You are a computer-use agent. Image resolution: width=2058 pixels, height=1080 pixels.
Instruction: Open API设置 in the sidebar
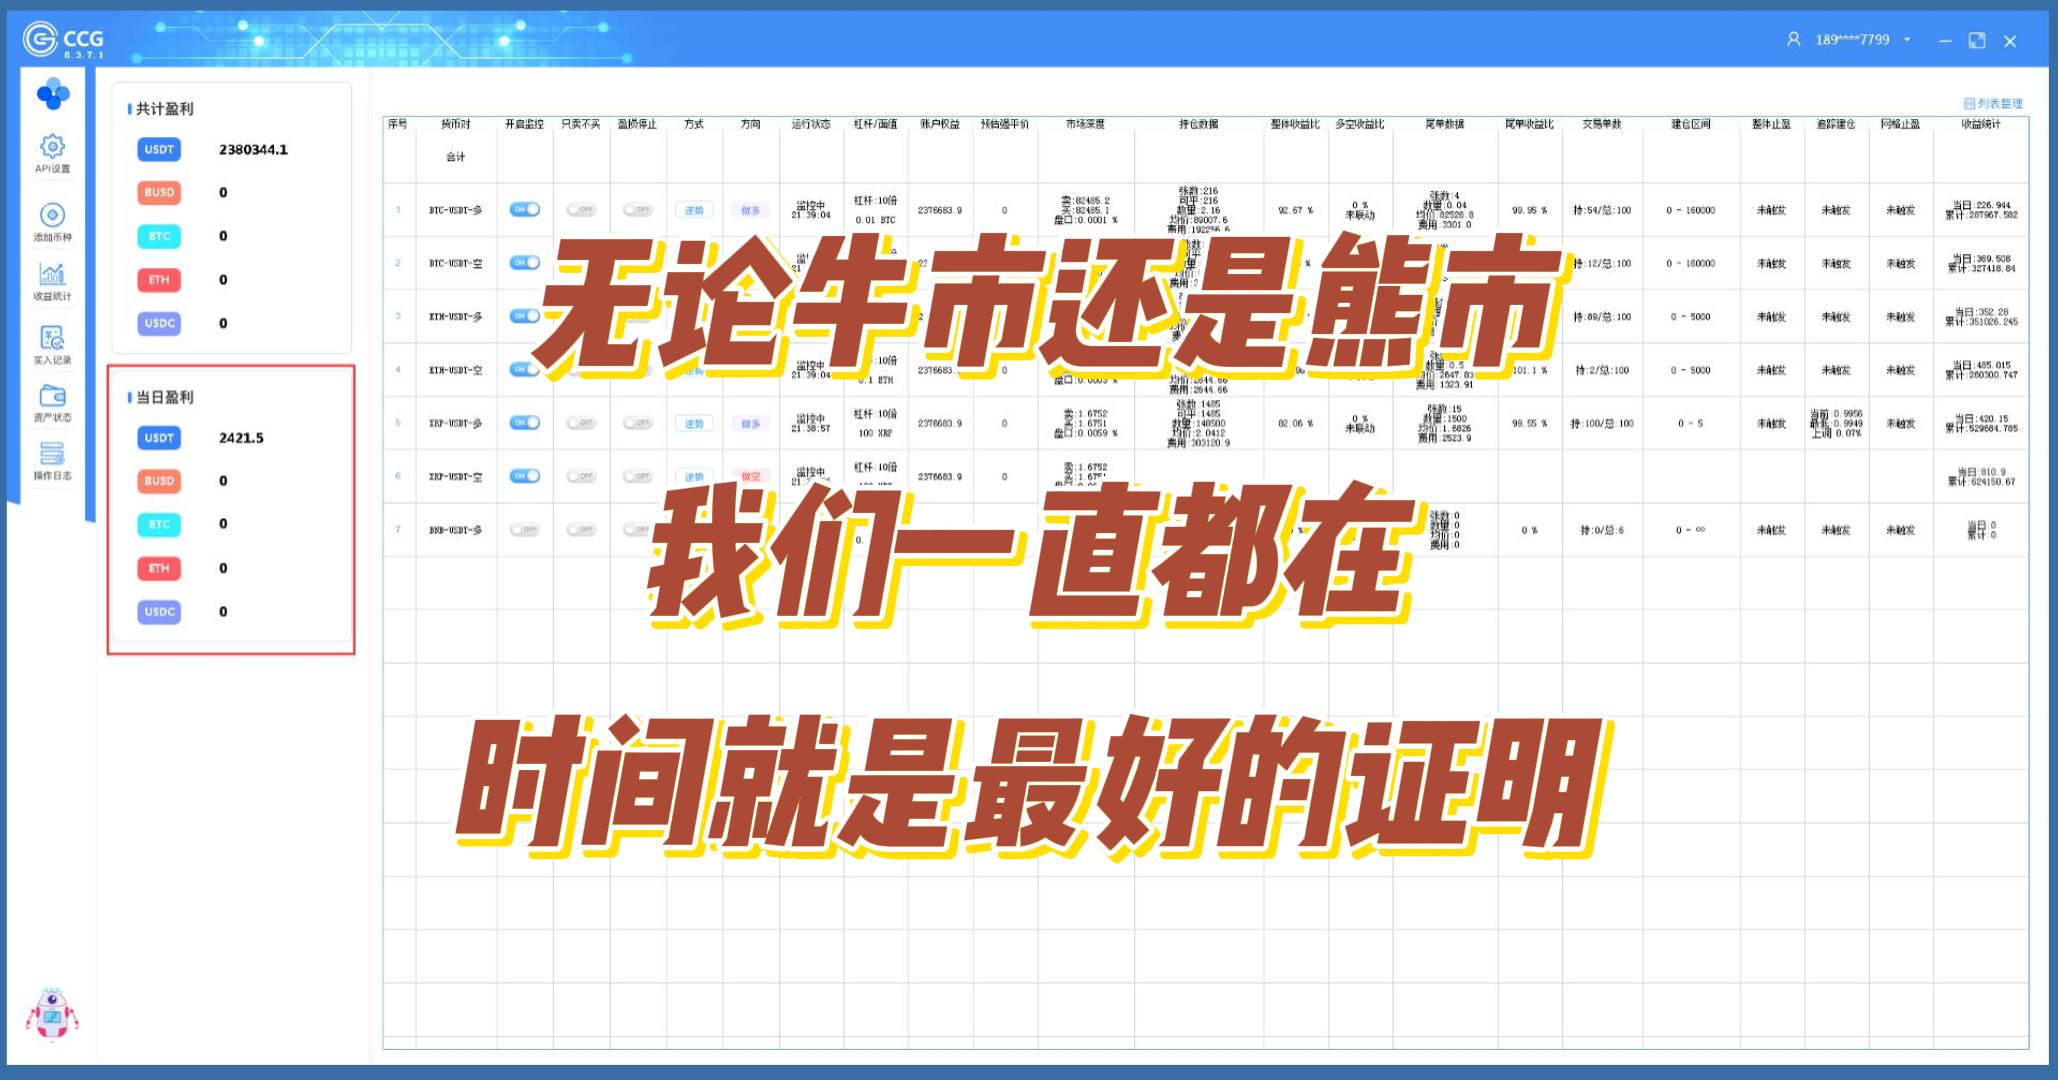(52, 148)
